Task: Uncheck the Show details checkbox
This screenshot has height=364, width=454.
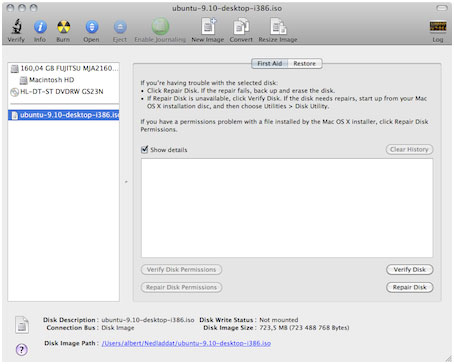Action: [x=144, y=149]
